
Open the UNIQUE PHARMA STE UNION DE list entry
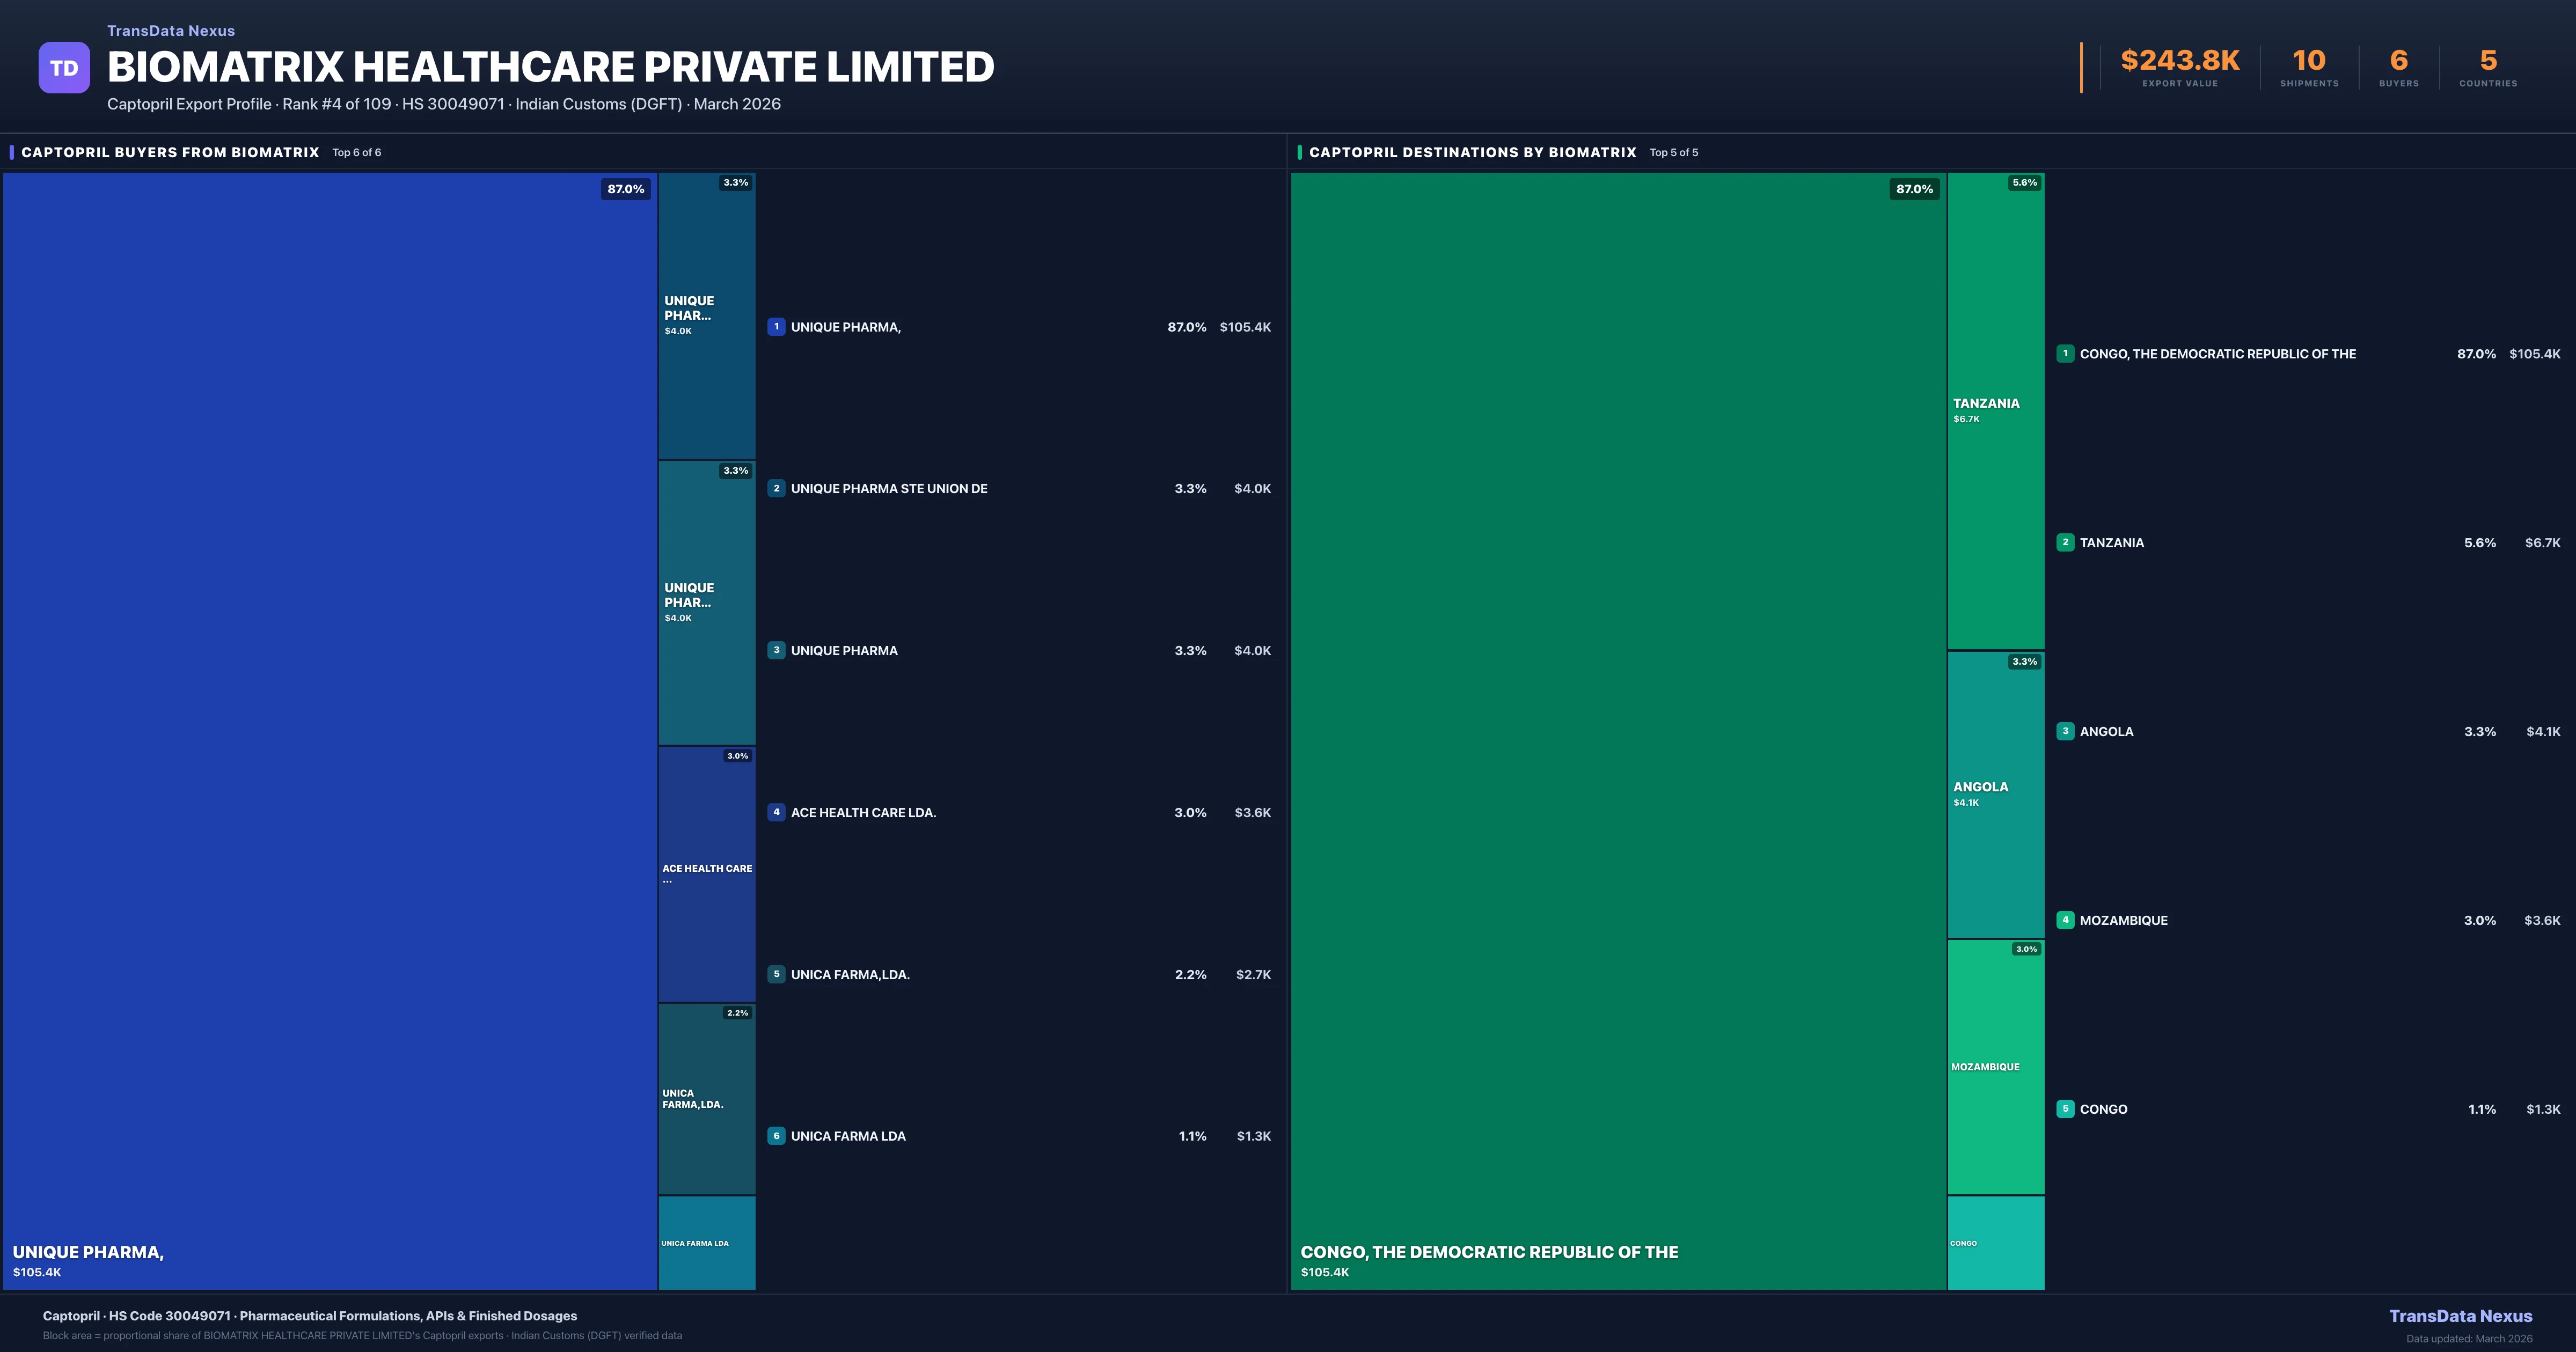(x=889, y=489)
